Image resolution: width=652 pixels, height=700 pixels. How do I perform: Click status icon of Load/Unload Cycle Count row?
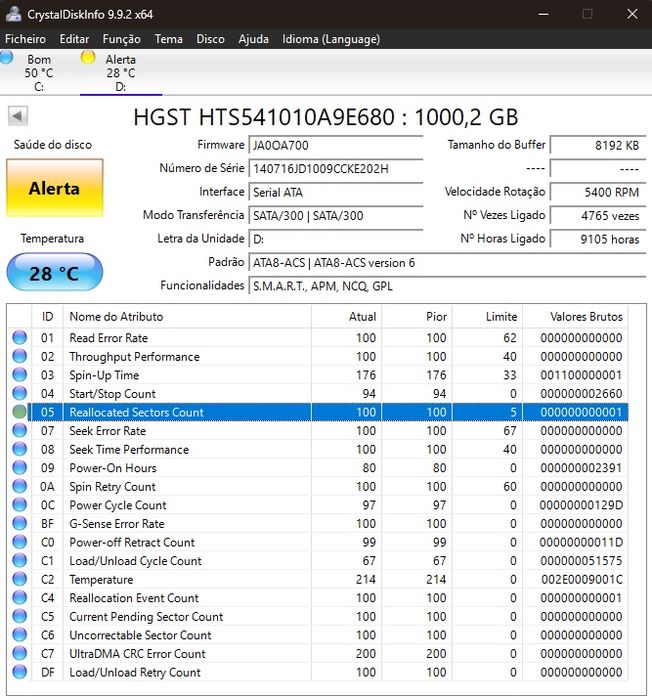(19, 561)
